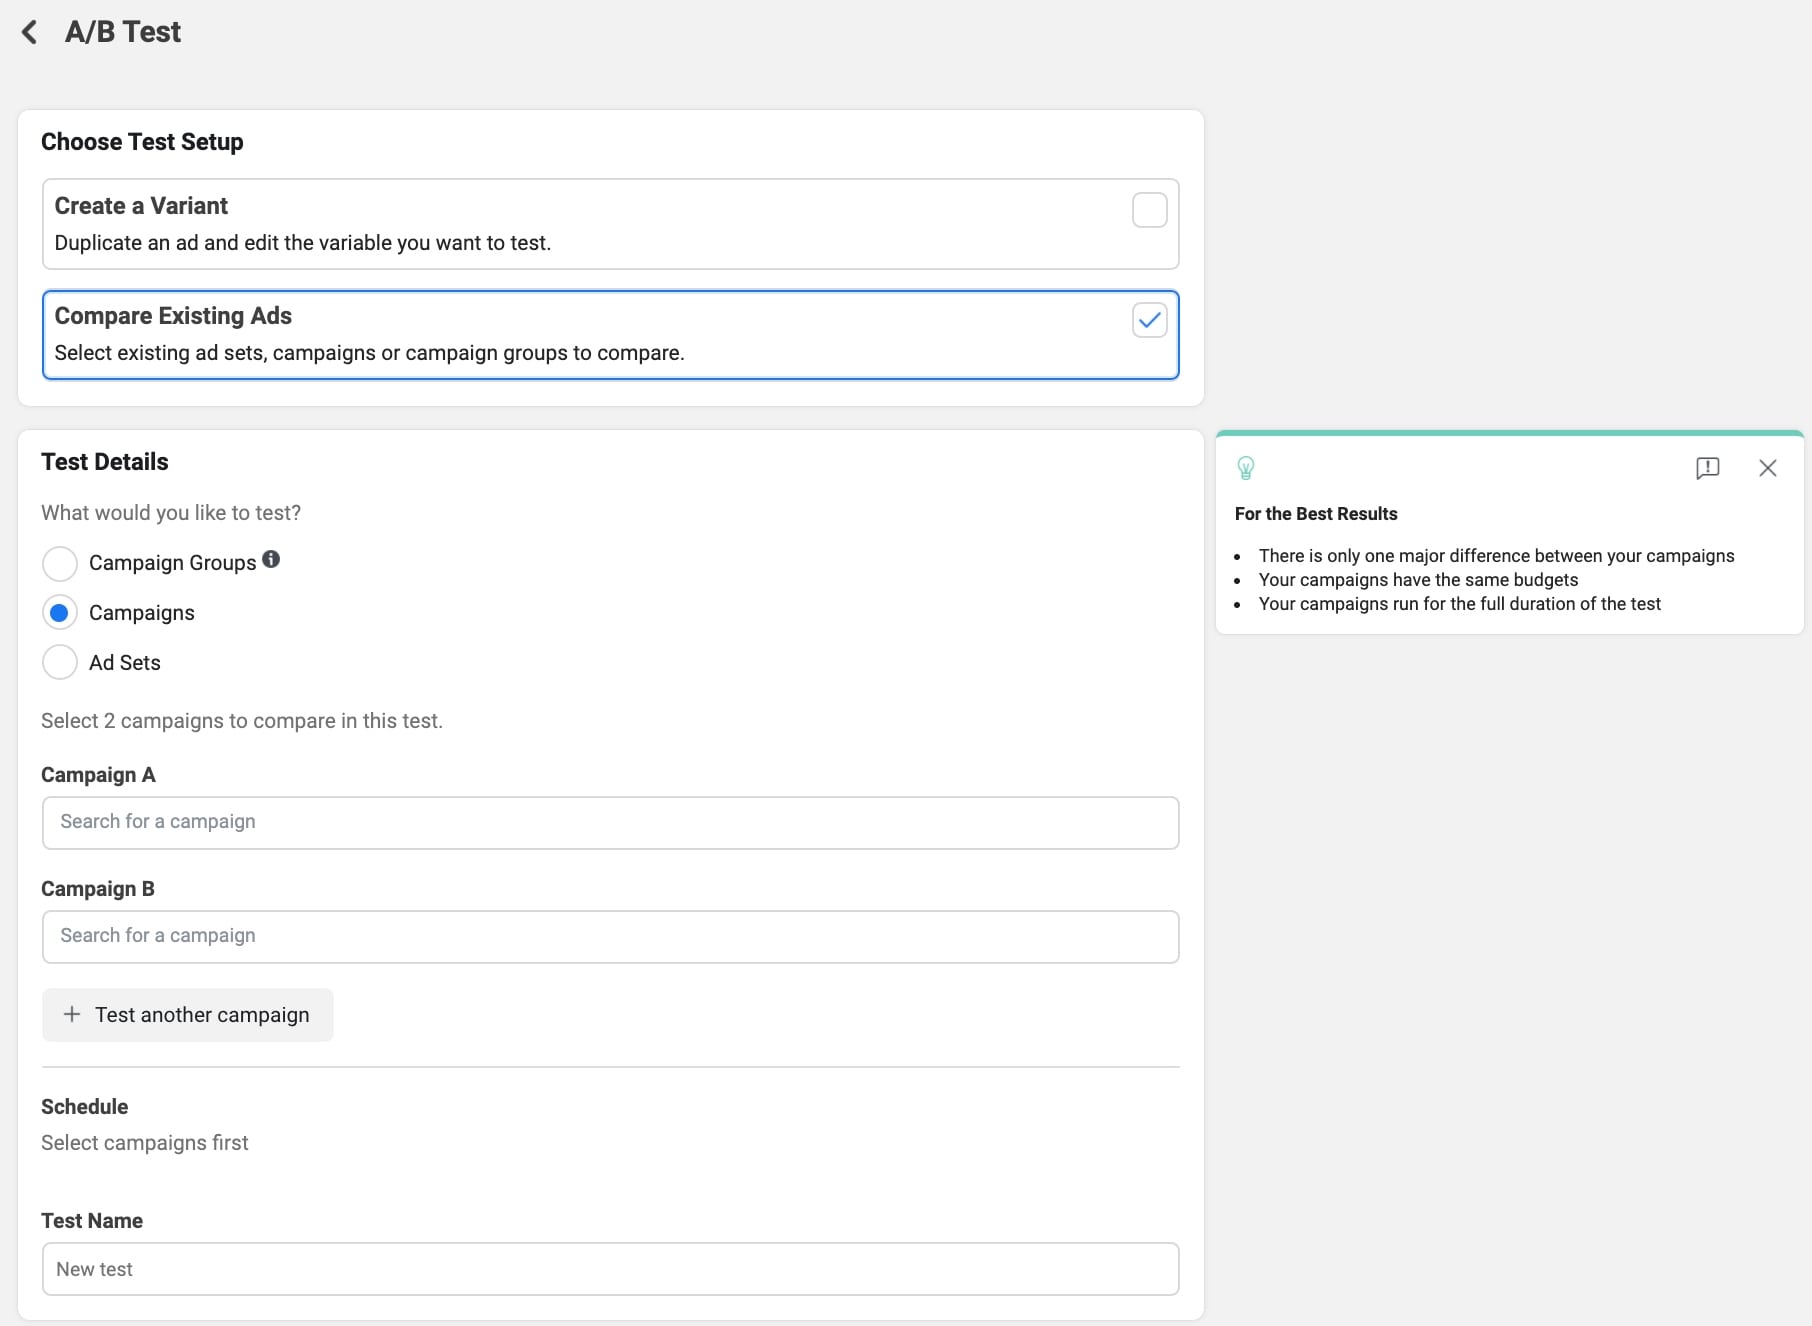Screen dimensions: 1812x1326
Task: Check the Create a Variant checkbox
Action: coord(1149,211)
